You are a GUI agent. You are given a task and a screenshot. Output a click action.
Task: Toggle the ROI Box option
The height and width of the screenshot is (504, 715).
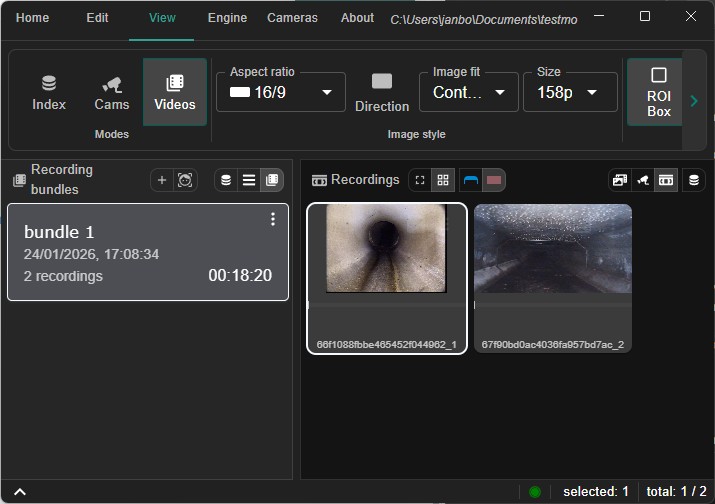658,92
